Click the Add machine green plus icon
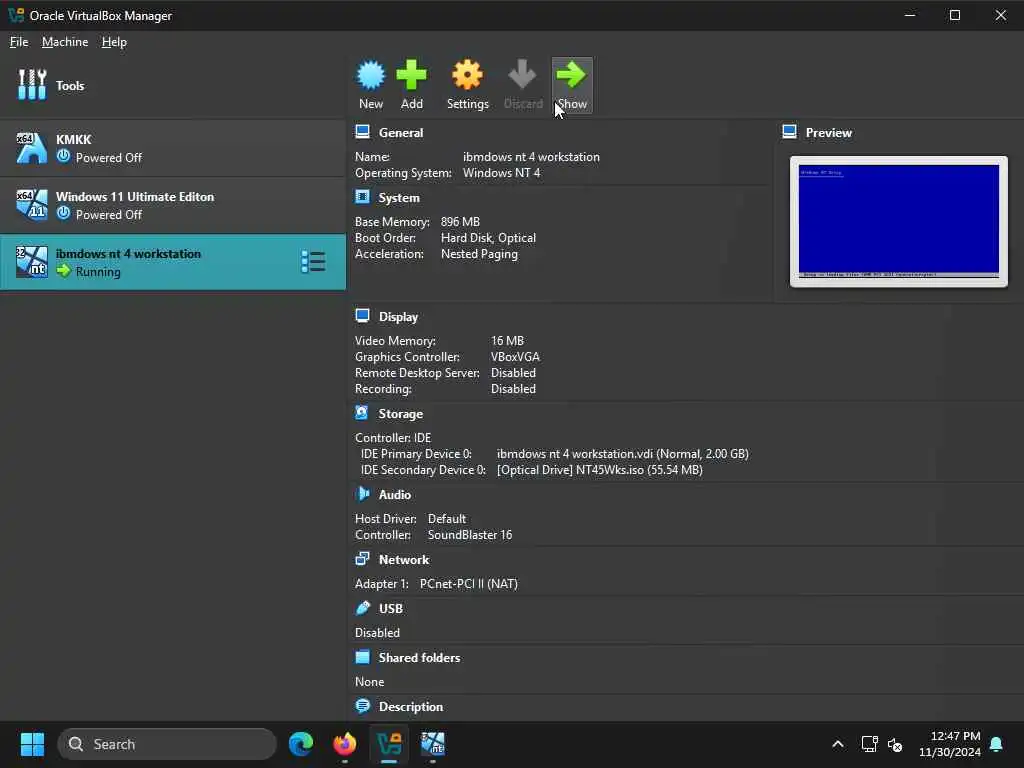1024x768 pixels. [x=411, y=75]
